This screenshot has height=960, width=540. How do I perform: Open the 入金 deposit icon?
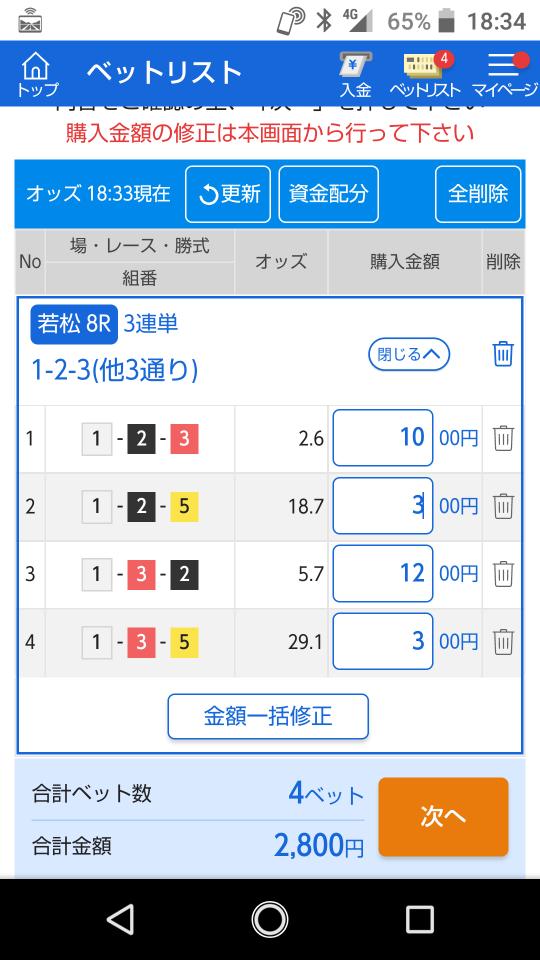coord(356,74)
